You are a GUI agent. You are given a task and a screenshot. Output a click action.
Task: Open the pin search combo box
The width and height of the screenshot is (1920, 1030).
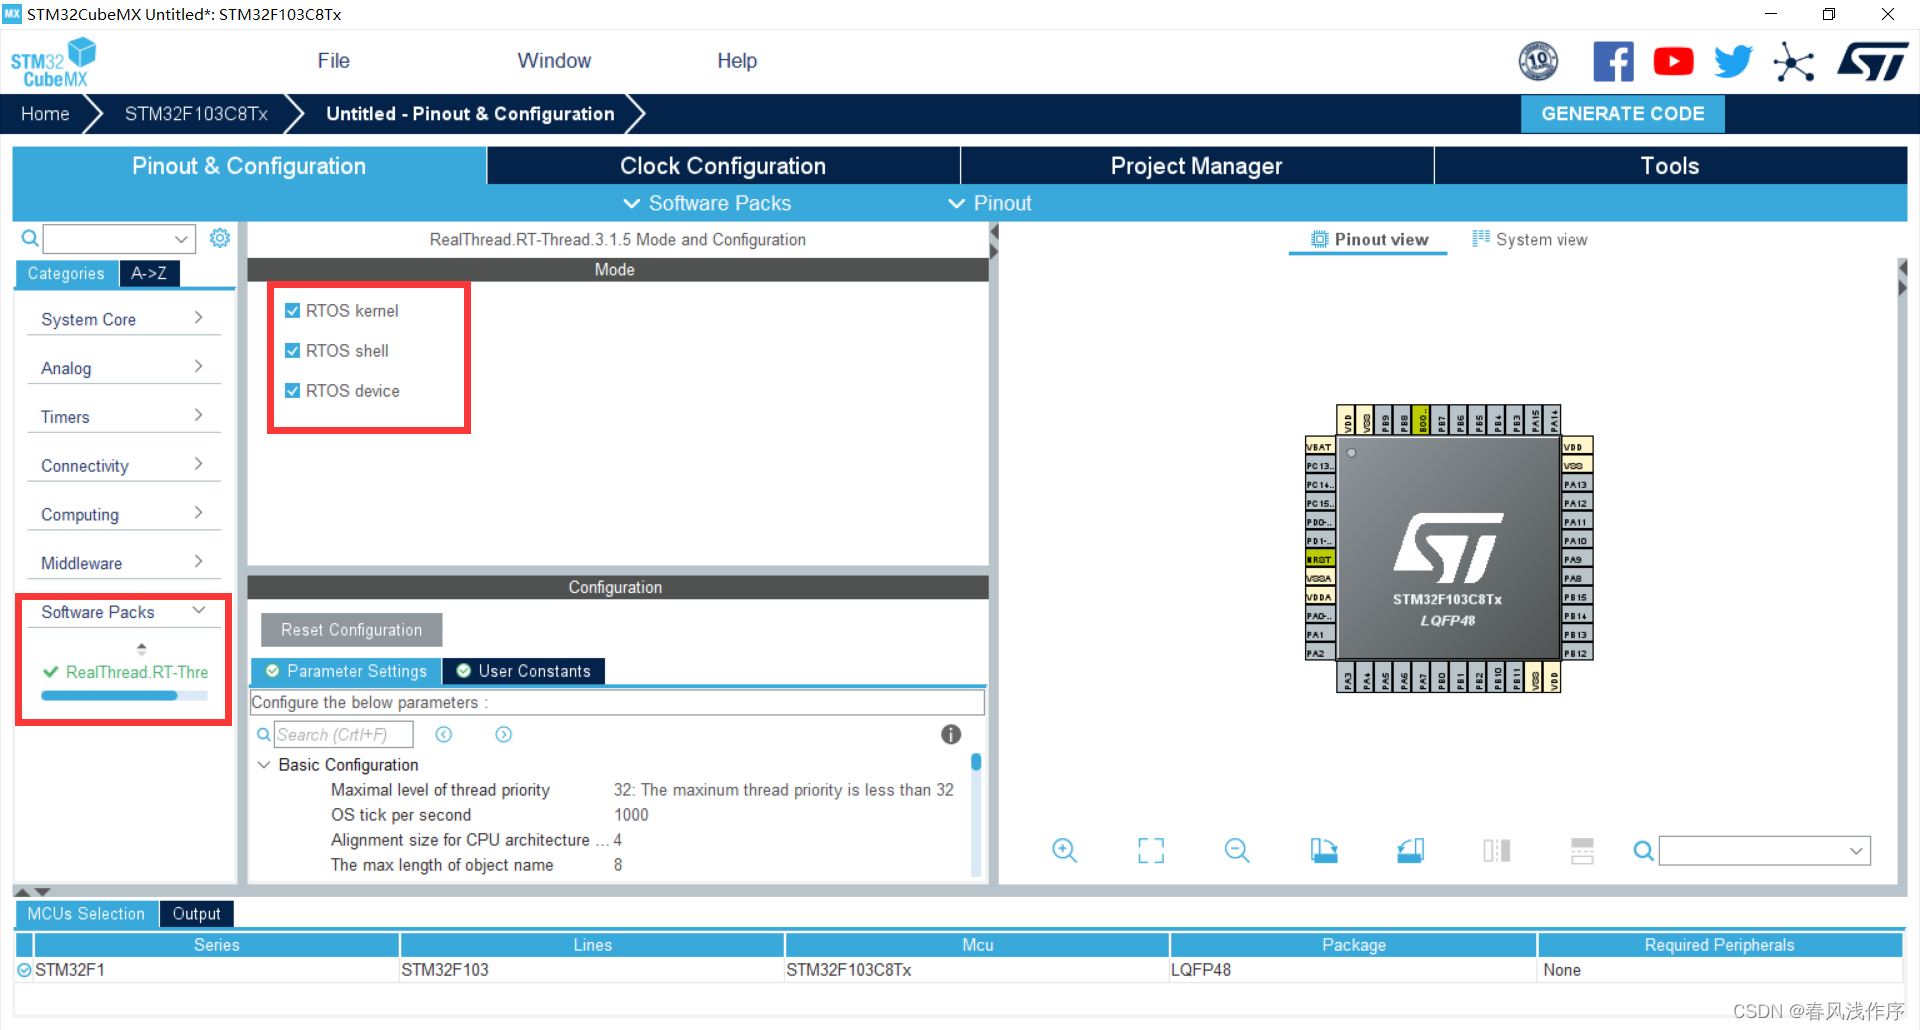pos(1765,851)
